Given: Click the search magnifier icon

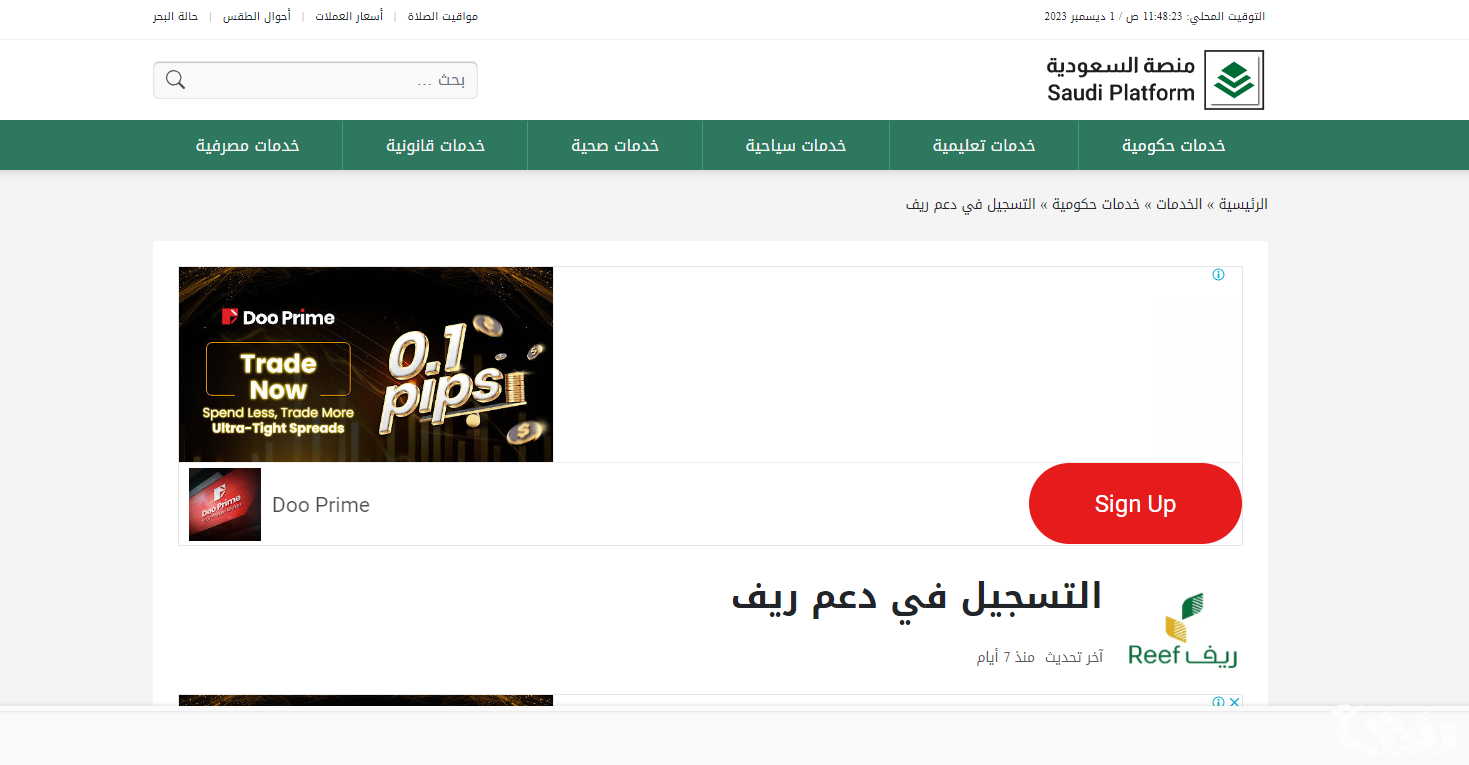Looking at the screenshot, I should coord(176,80).
